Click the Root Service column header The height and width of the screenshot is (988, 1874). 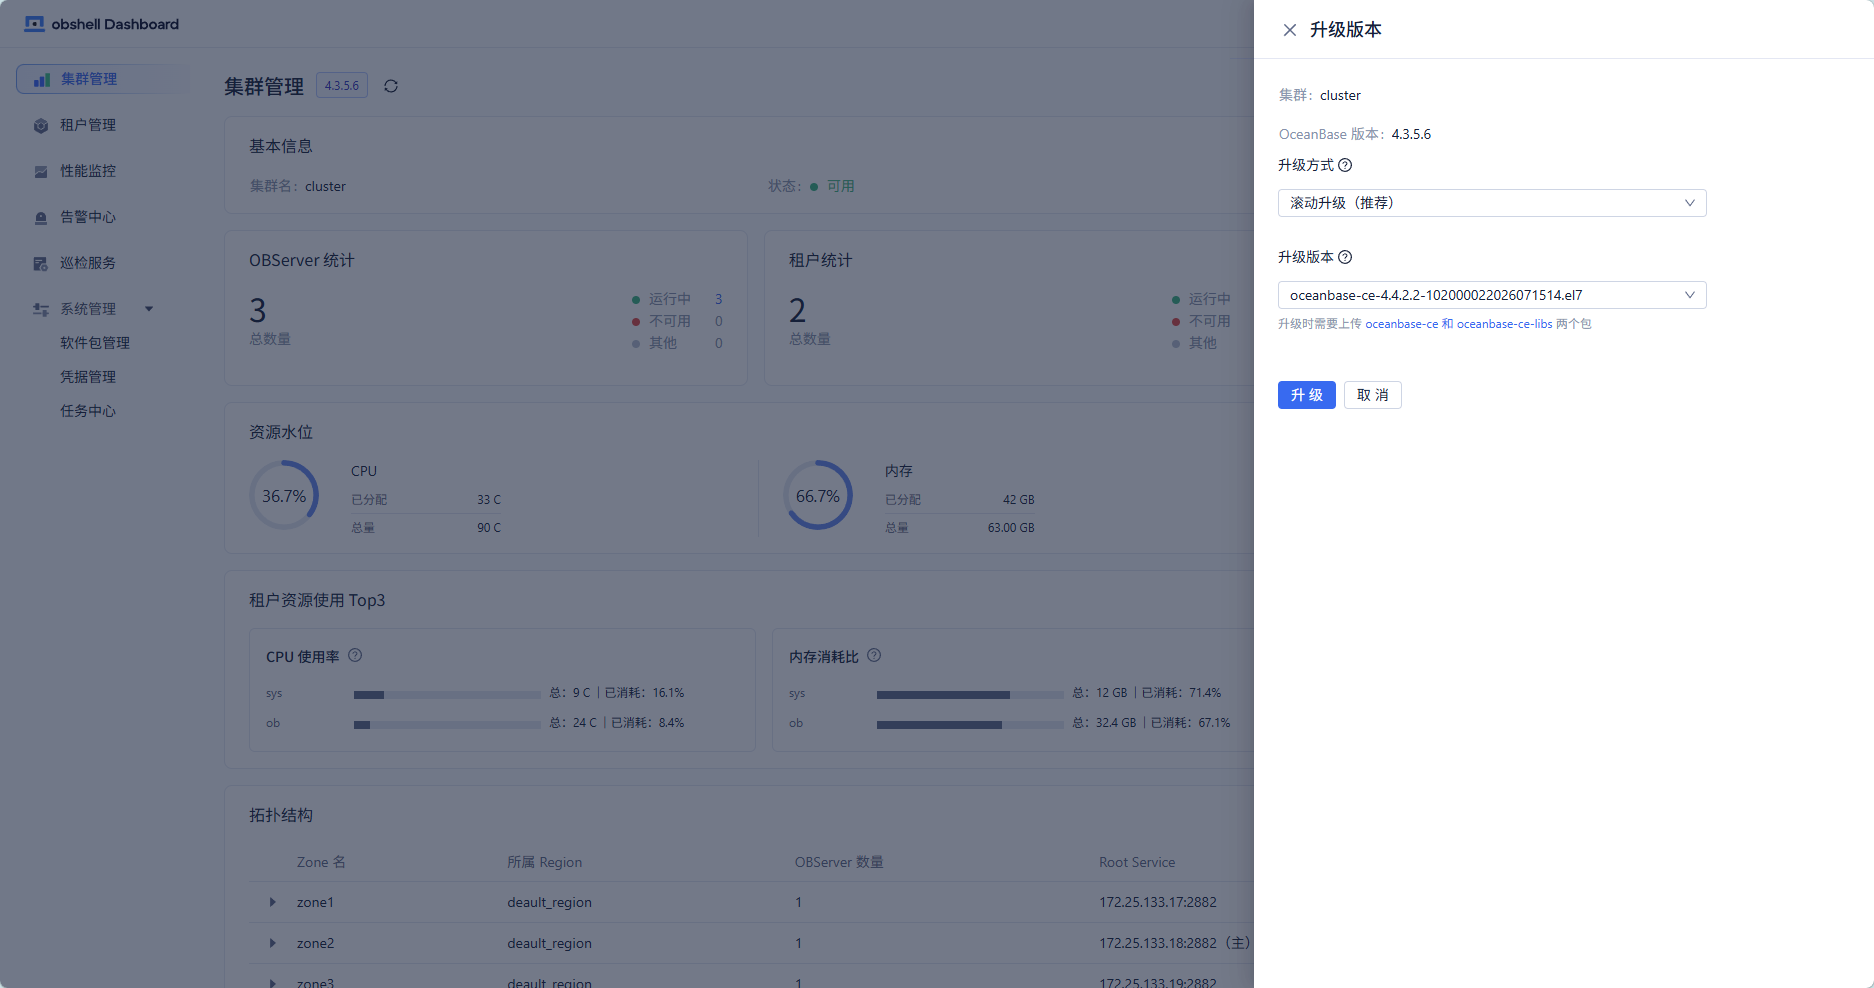1137,862
